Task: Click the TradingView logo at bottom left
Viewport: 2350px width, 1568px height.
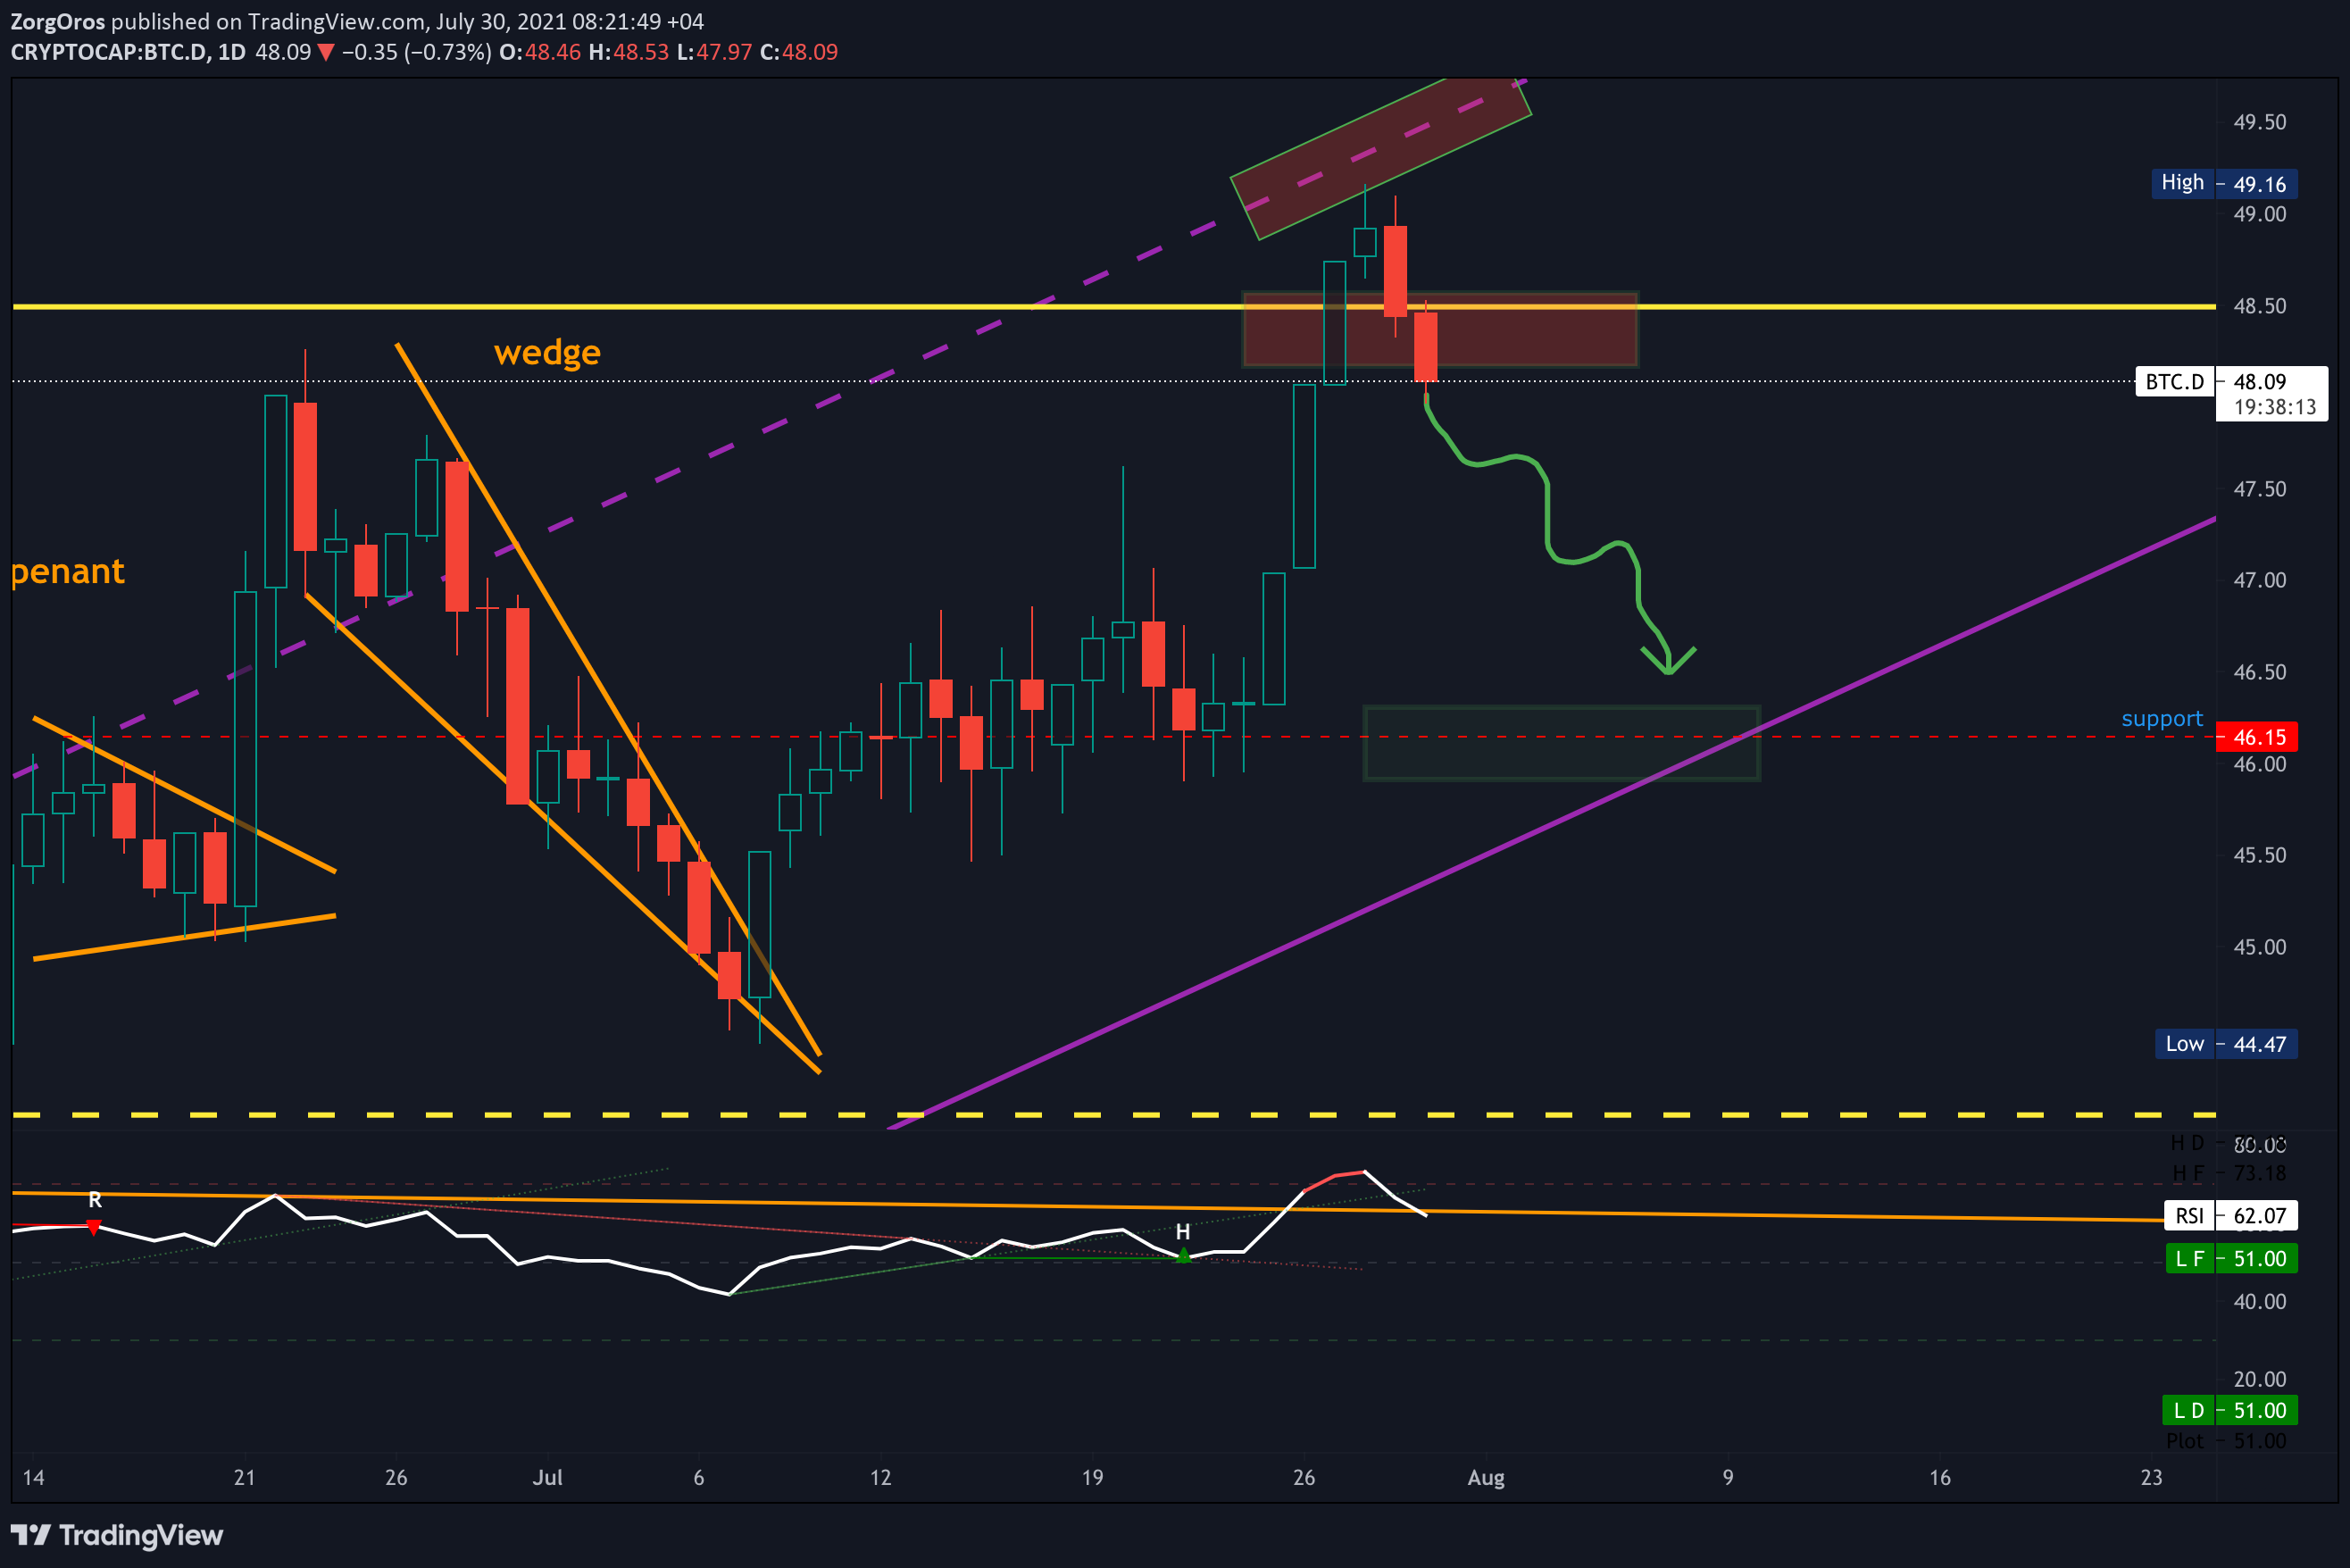Action: click(117, 1535)
